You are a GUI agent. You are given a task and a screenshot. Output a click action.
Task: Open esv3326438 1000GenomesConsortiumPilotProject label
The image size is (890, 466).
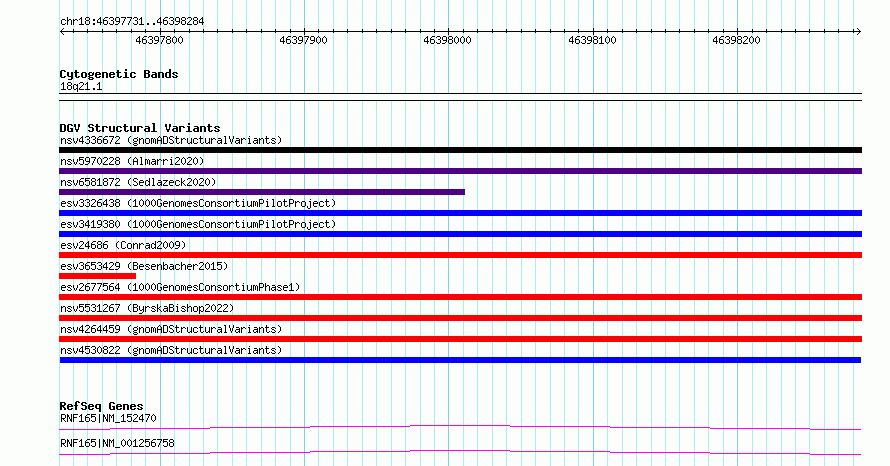pyautogui.click(x=198, y=203)
